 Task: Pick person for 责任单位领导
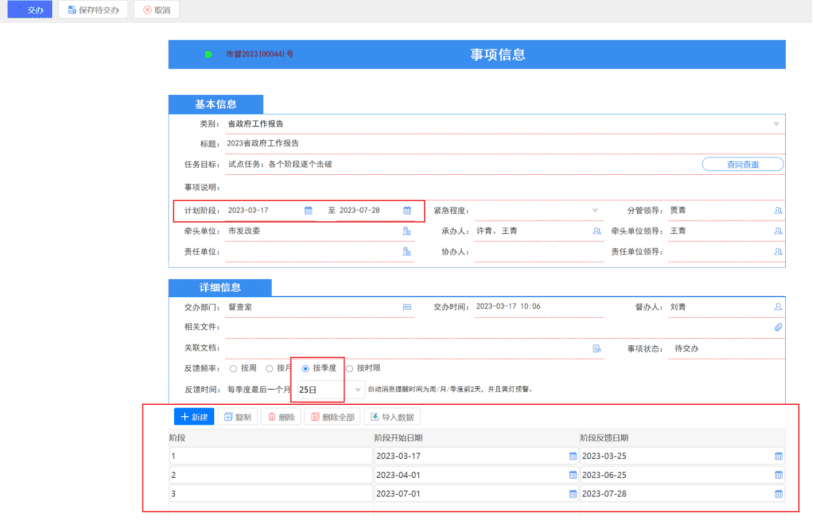click(778, 252)
